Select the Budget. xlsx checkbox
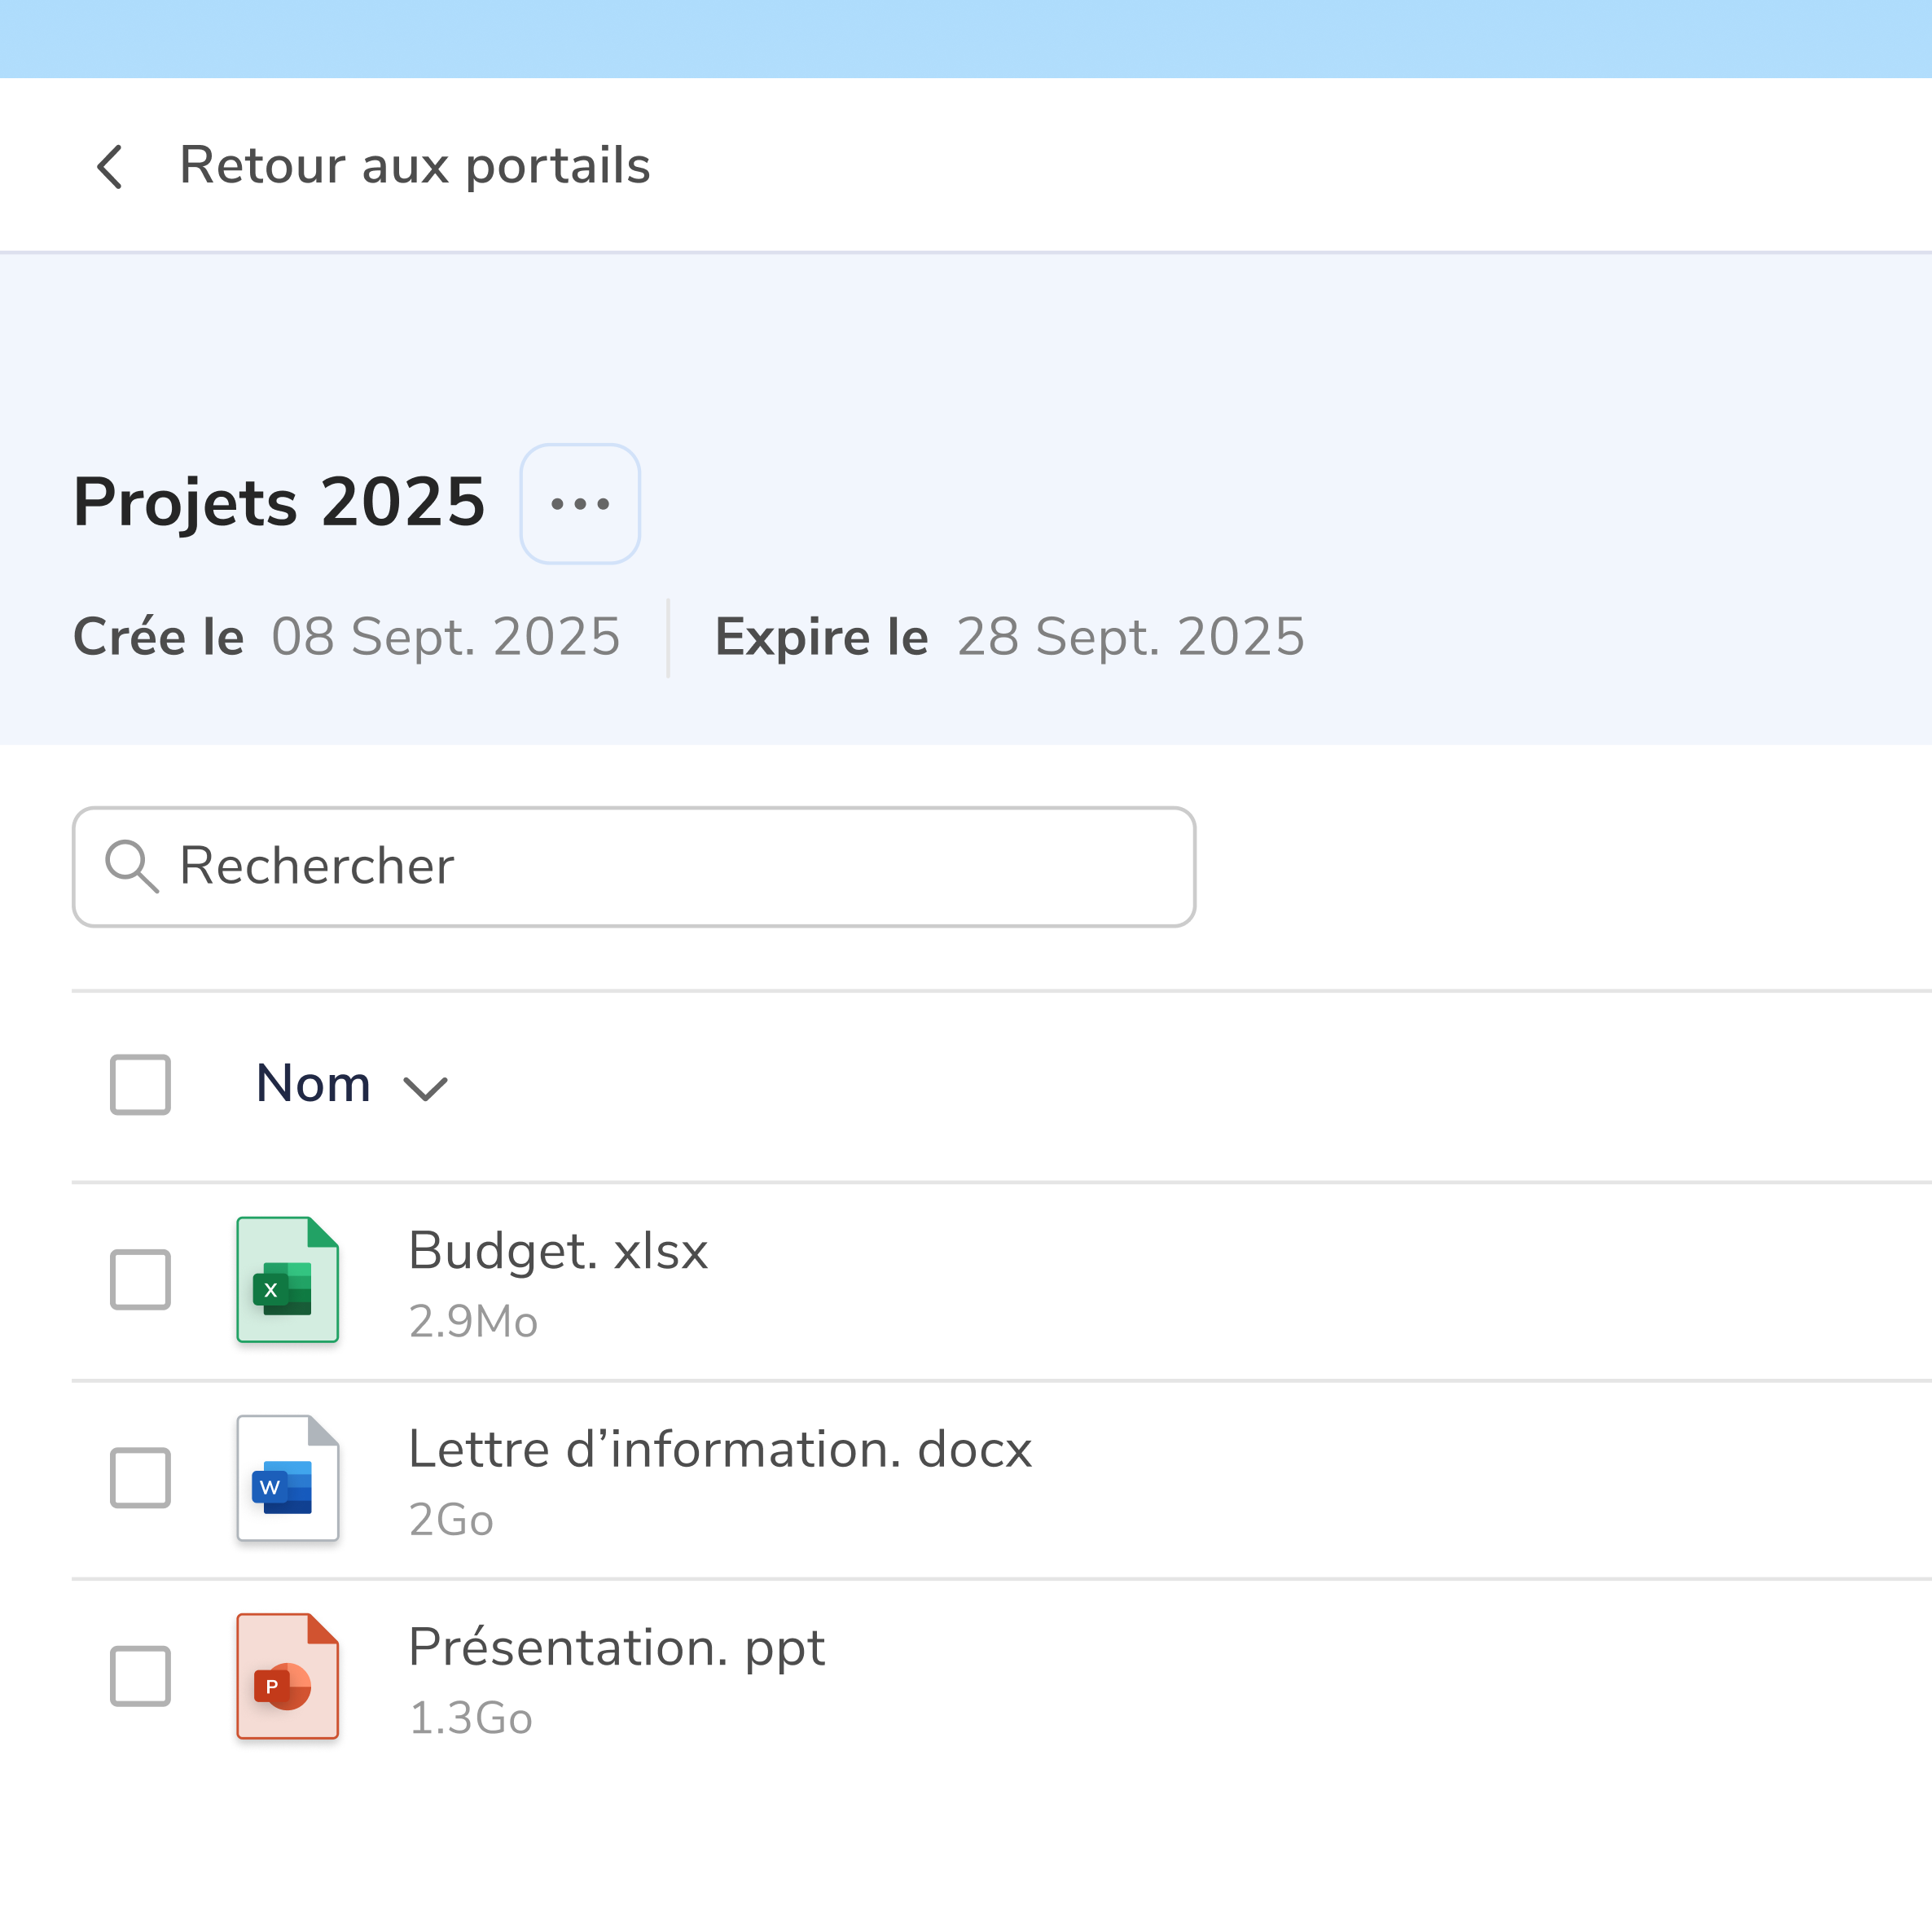This screenshot has height=1922, width=1932. tap(140, 1279)
